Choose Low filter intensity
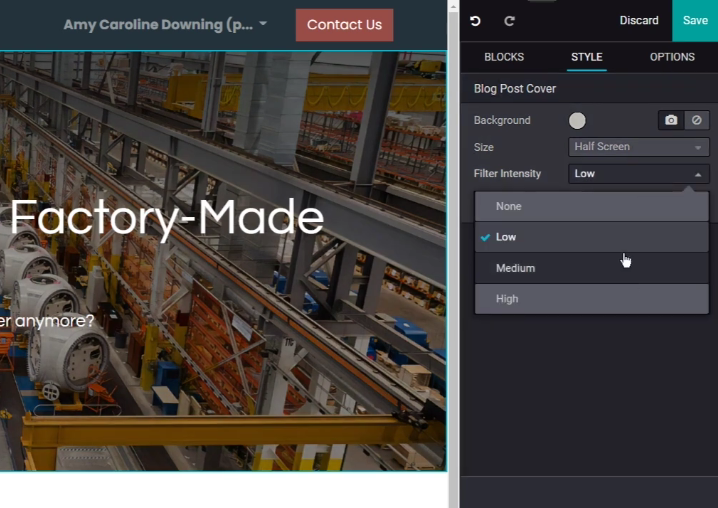Image resolution: width=718 pixels, height=508 pixels. coord(592,237)
